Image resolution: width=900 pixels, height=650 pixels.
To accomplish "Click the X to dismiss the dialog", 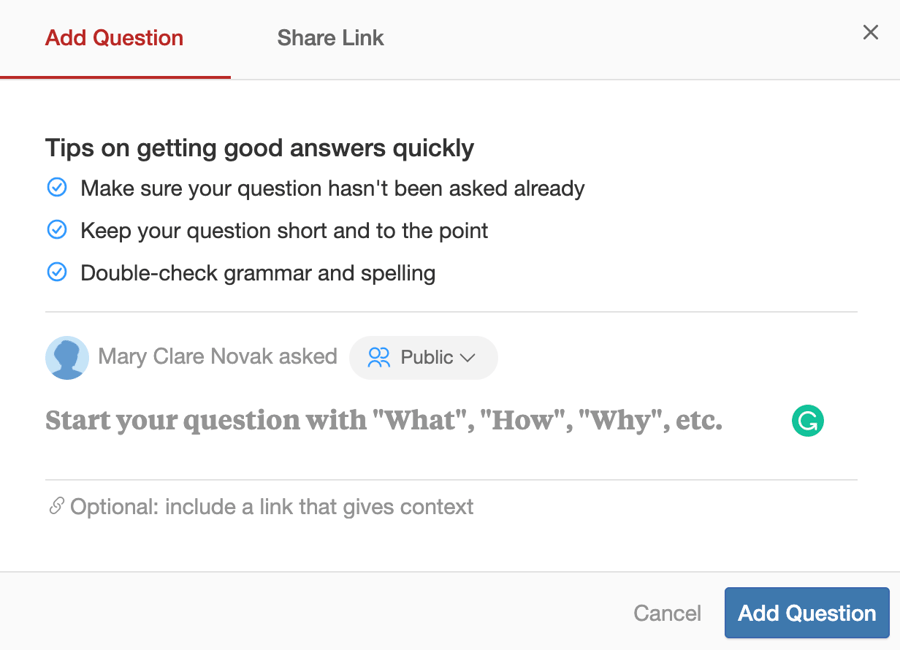I will click(x=870, y=31).
